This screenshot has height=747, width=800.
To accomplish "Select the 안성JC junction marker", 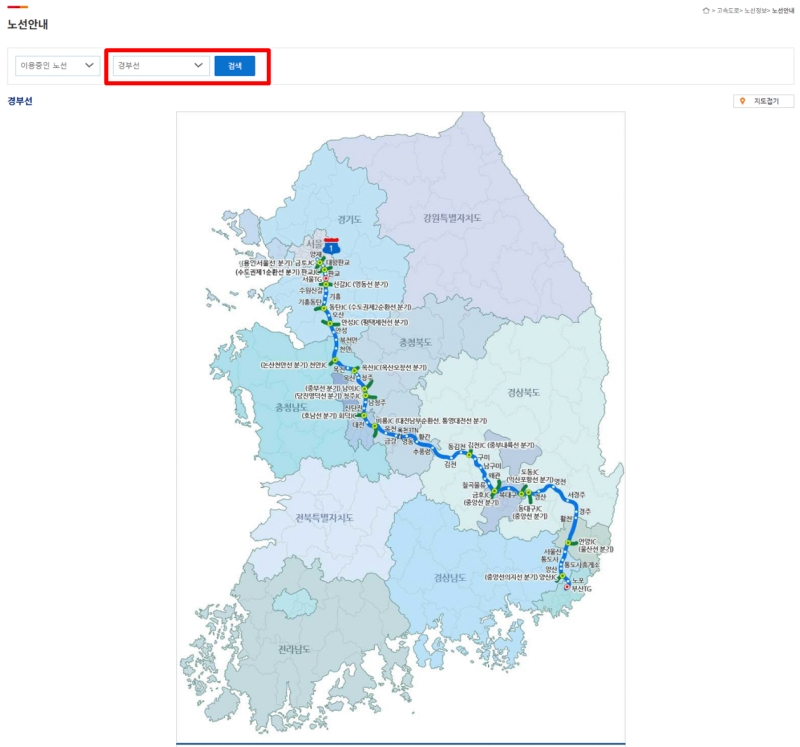I will 330,323.
